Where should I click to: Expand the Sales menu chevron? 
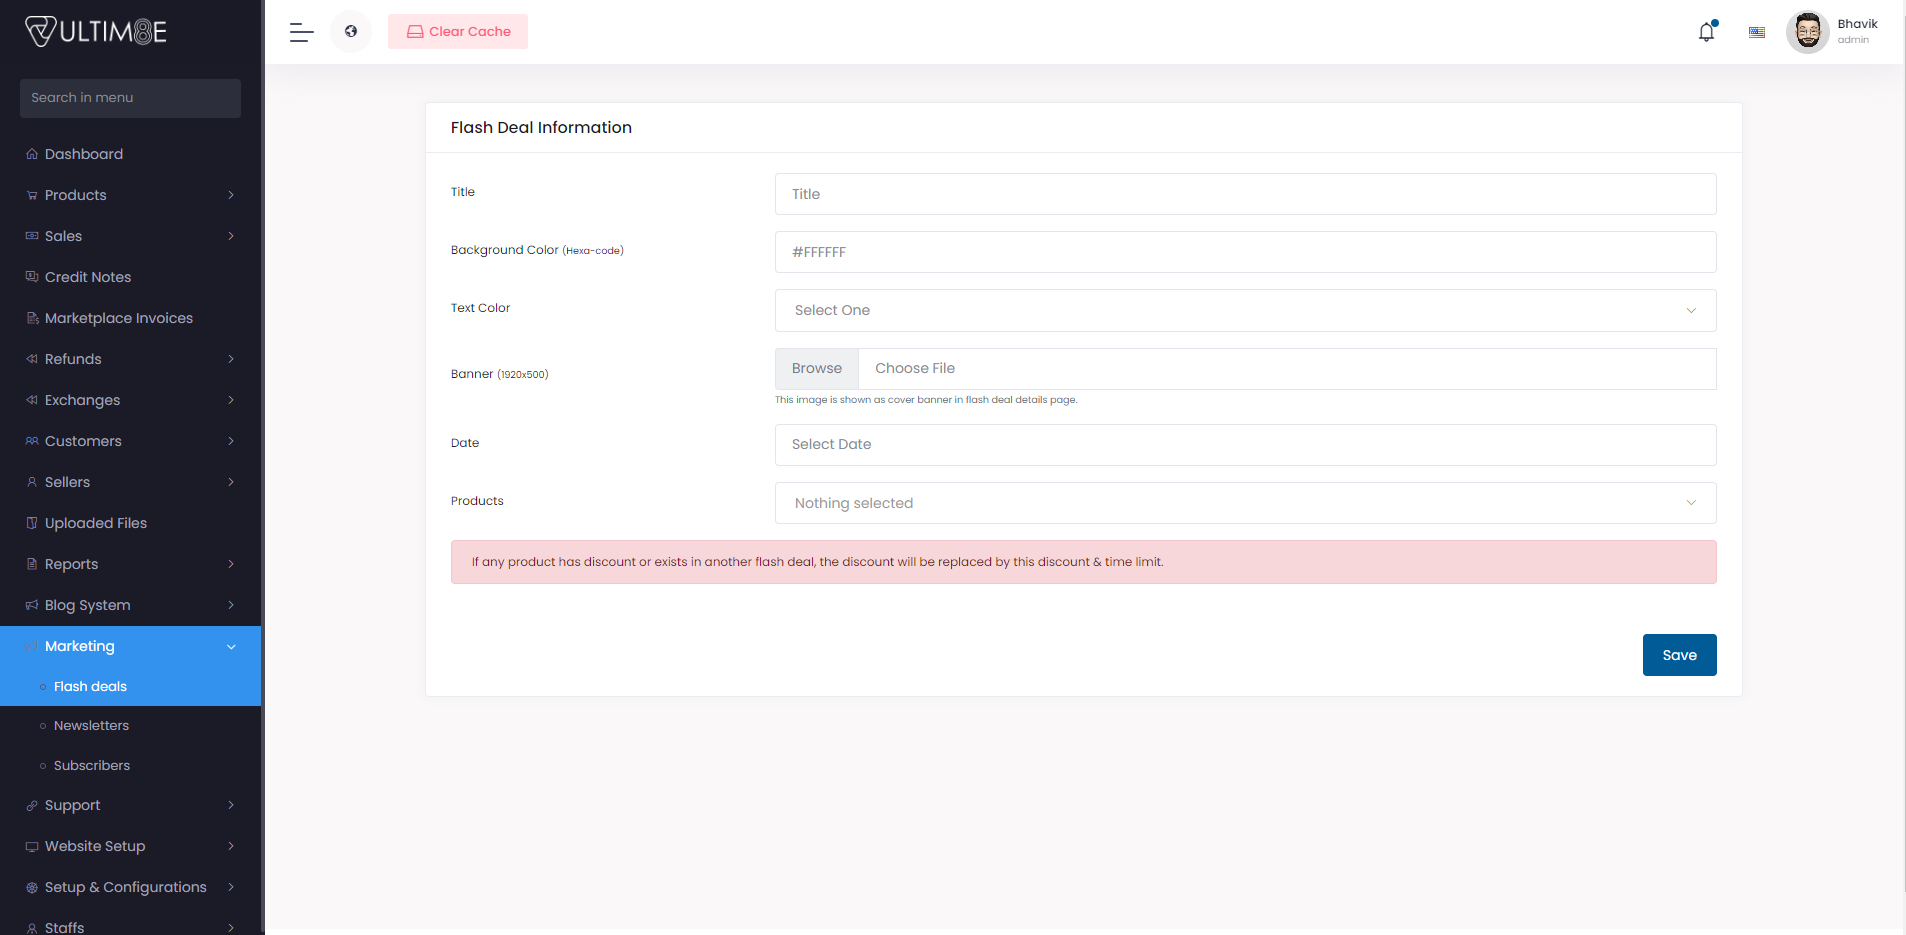pyautogui.click(x=231, y=236)
